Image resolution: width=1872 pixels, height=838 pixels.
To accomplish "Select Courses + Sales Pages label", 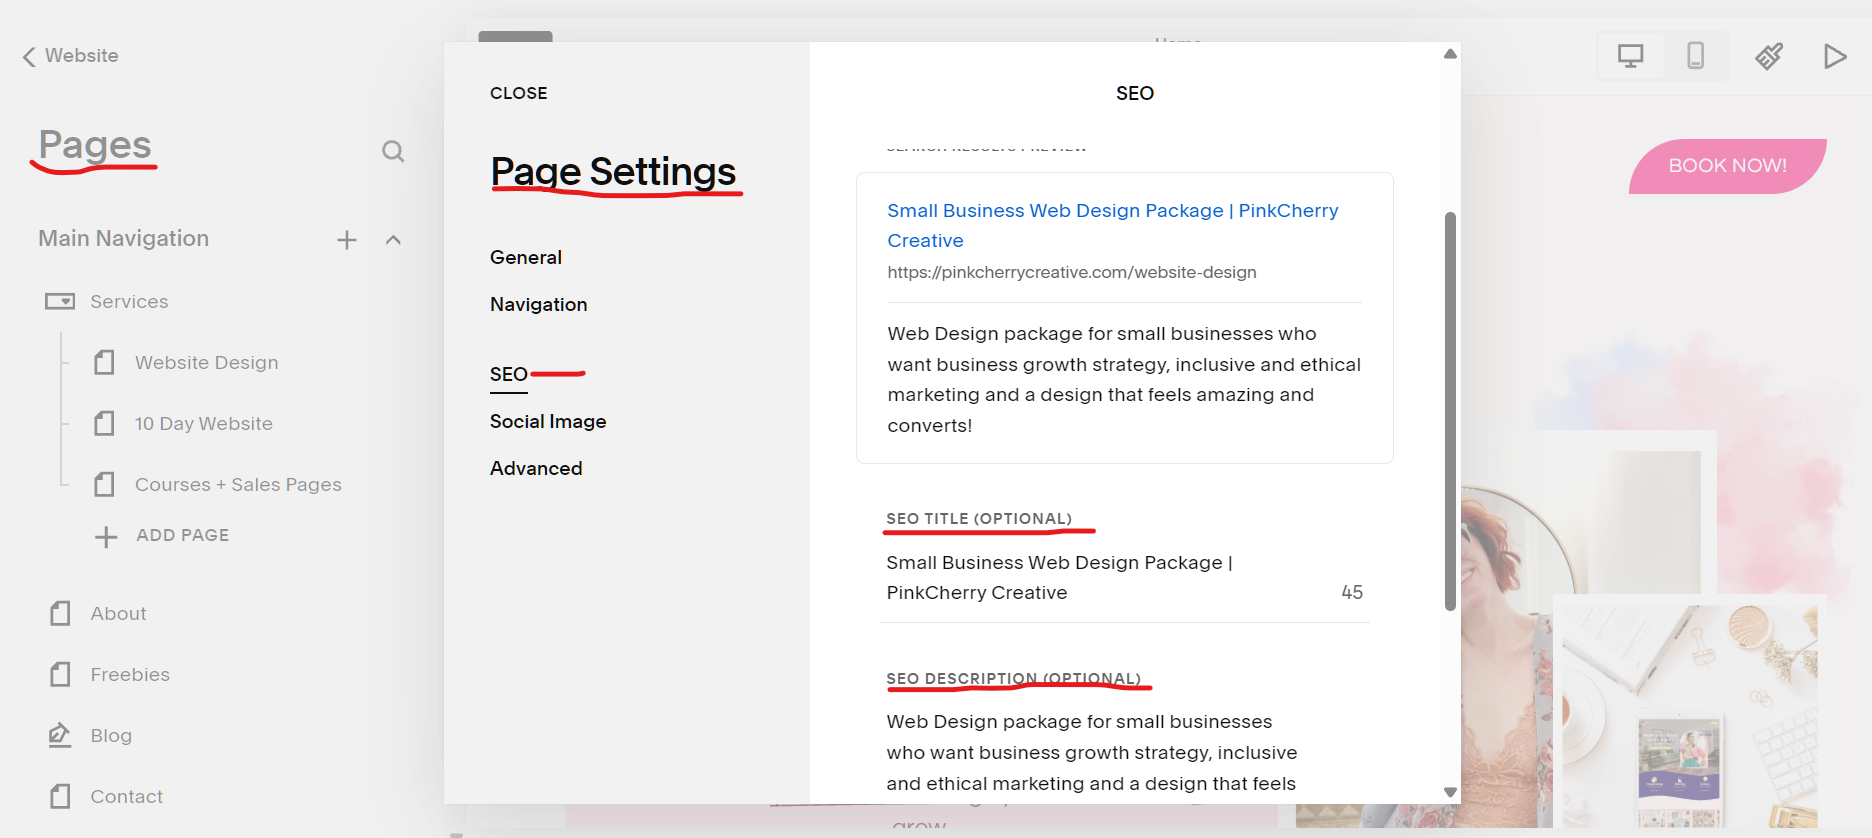I will point(238,484).
